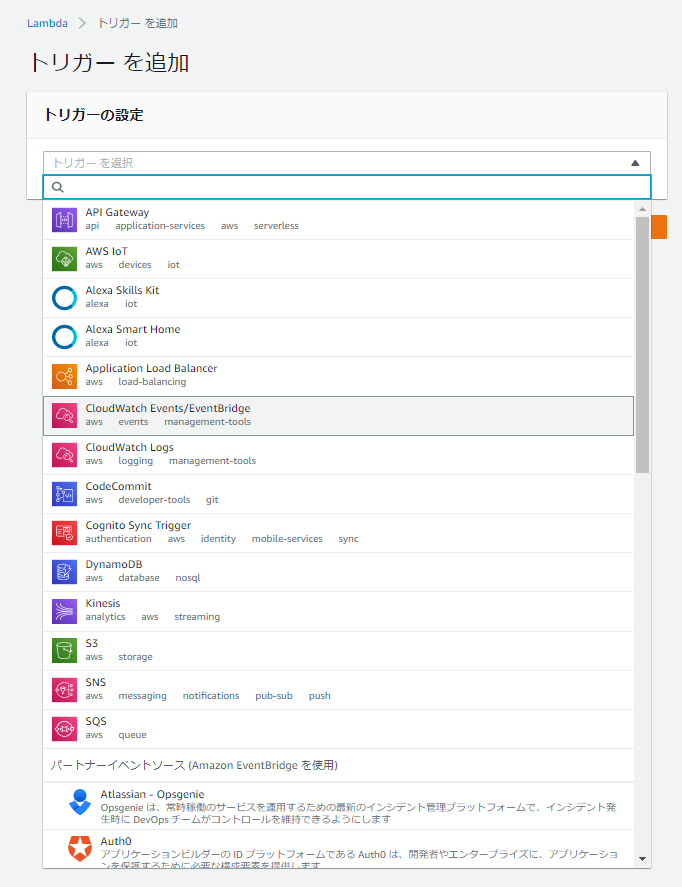The height and width of the screenshot is (887, 682).
Task: Click the API Gateway service icon
Action: [64, 219]
